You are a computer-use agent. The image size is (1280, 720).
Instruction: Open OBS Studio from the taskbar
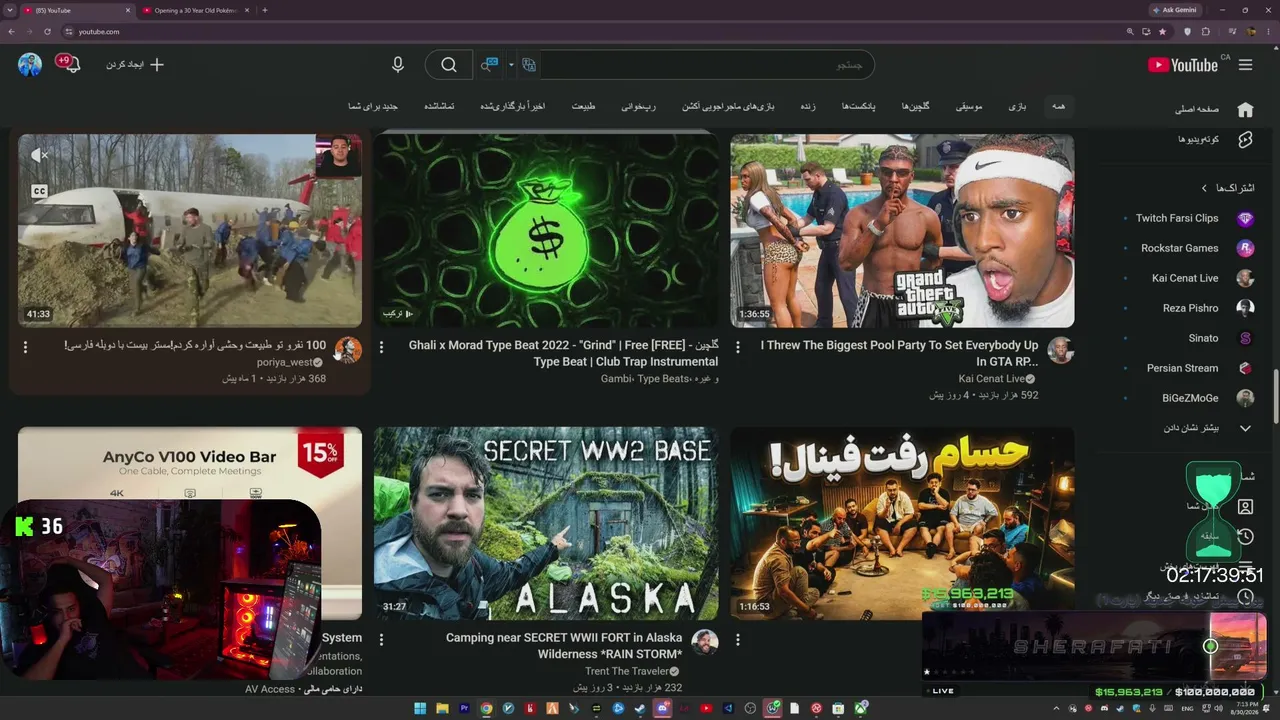tap(750, 708)
